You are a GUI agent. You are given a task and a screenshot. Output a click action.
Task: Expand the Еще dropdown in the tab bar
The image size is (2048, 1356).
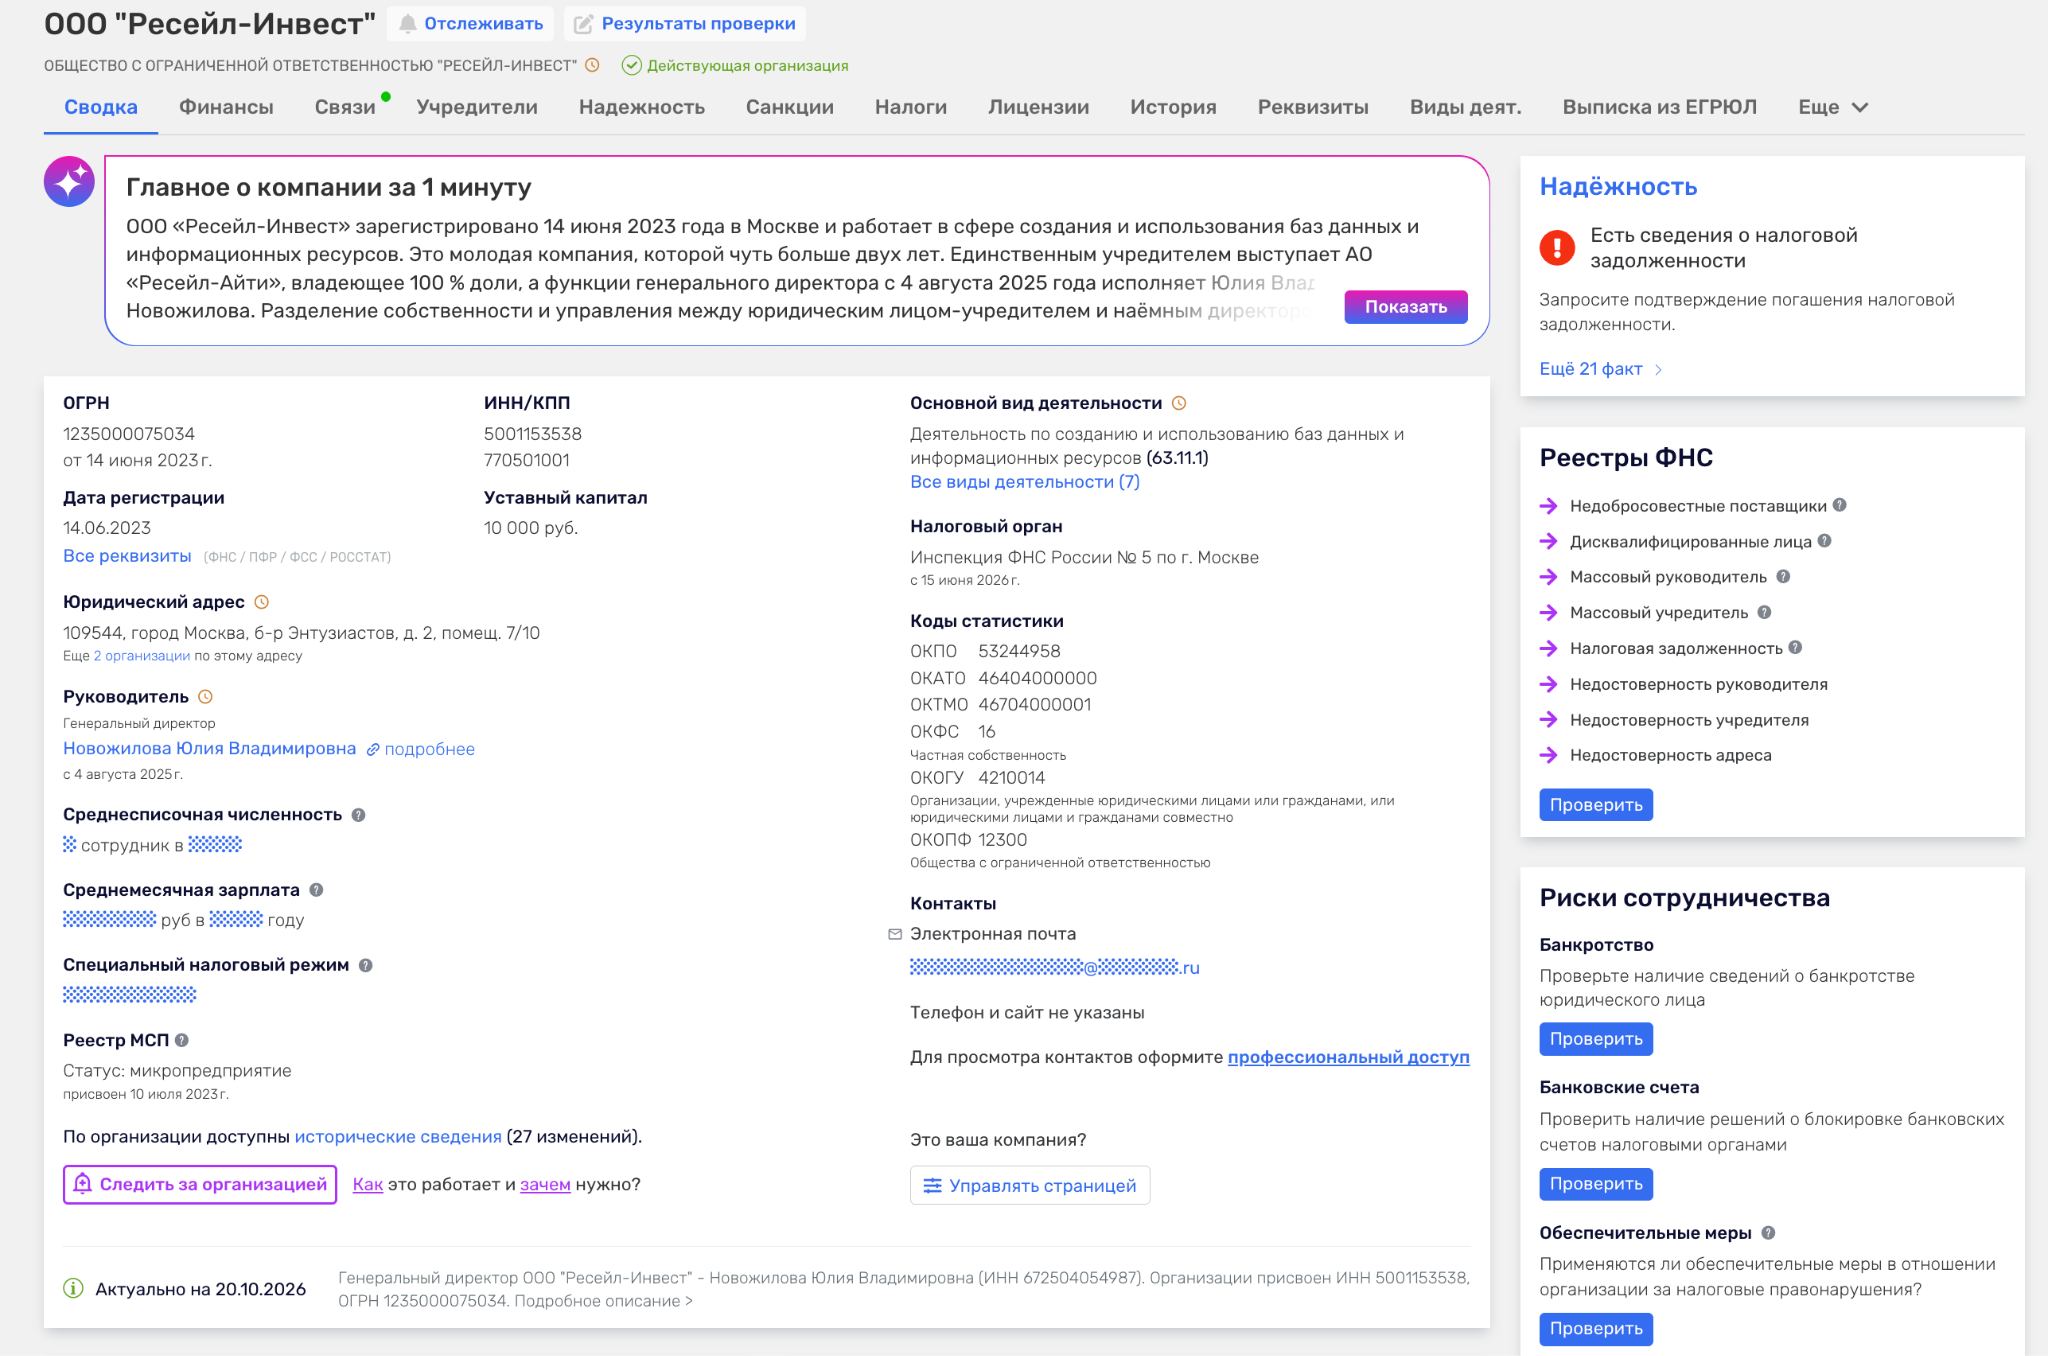point(1833,107)
